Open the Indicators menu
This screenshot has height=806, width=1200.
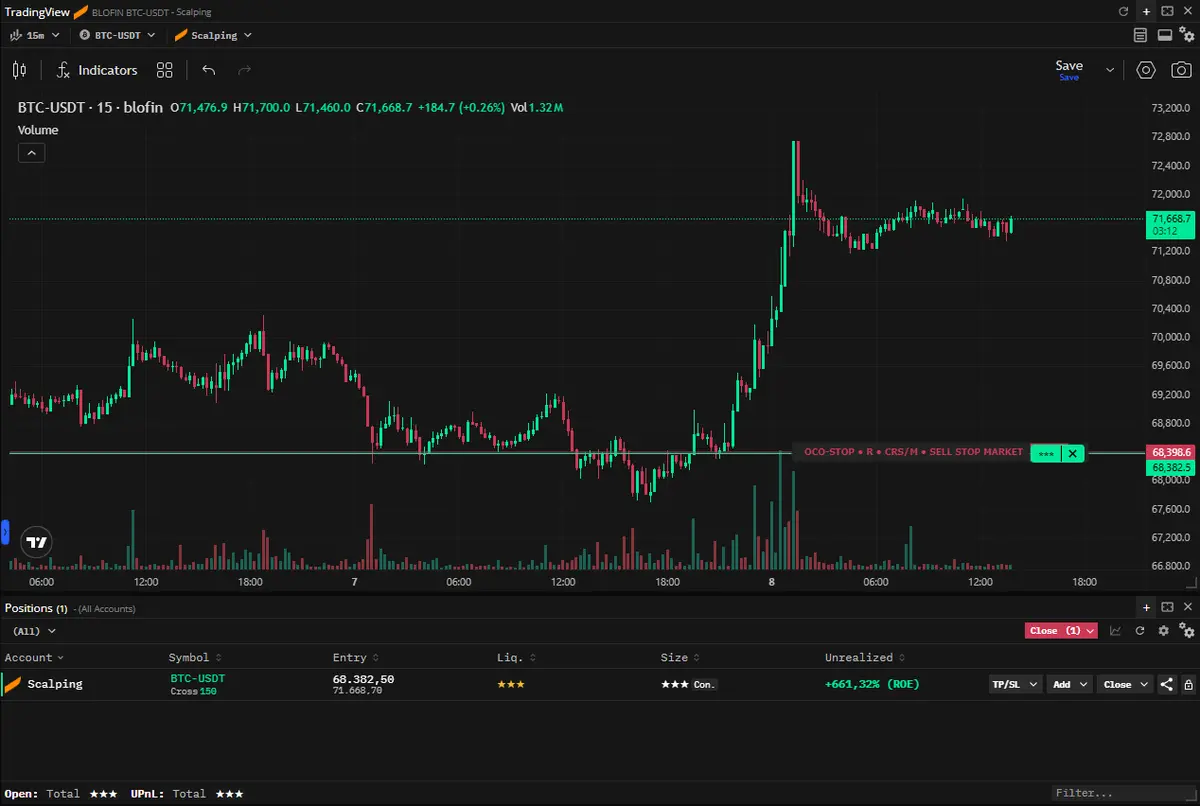(x=97, y=70)
